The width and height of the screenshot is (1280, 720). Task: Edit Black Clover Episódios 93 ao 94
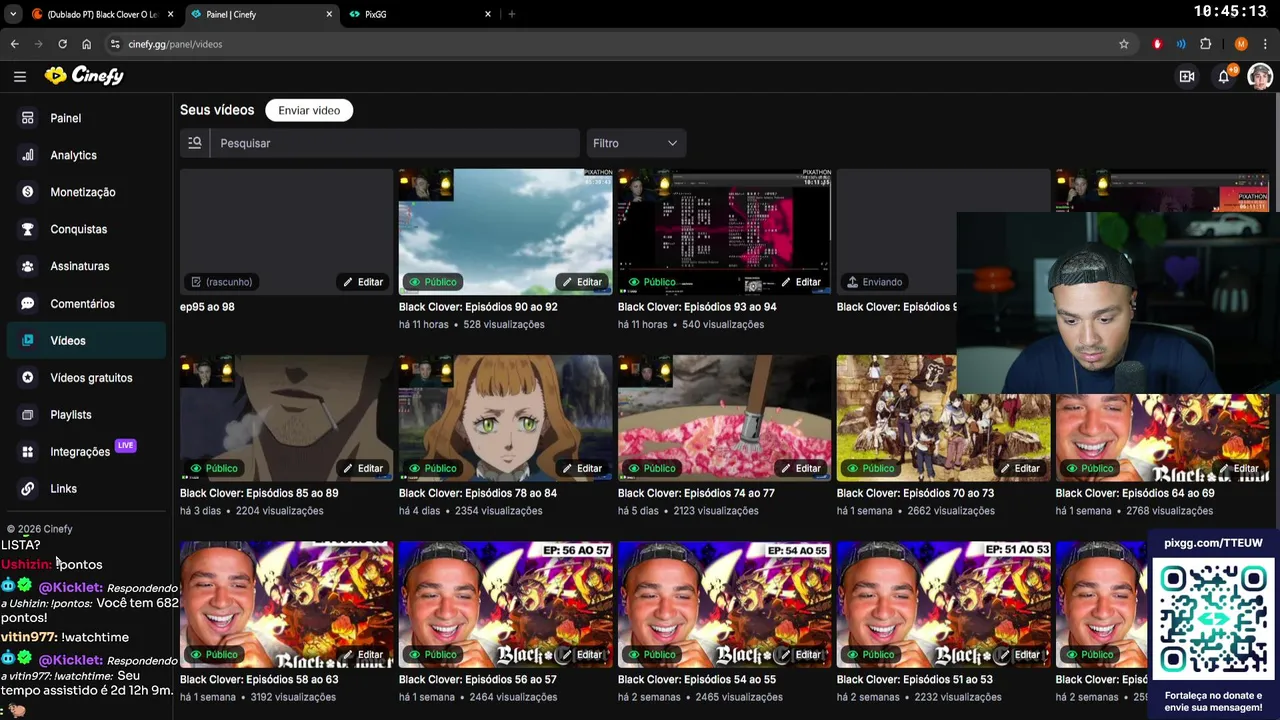click(801, 282)
